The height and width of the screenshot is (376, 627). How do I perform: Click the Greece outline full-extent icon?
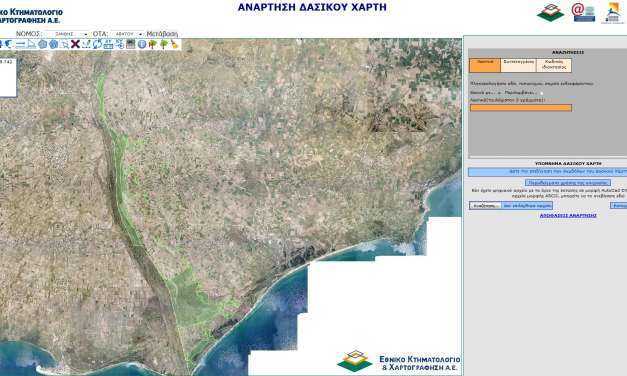coord(8,44)
